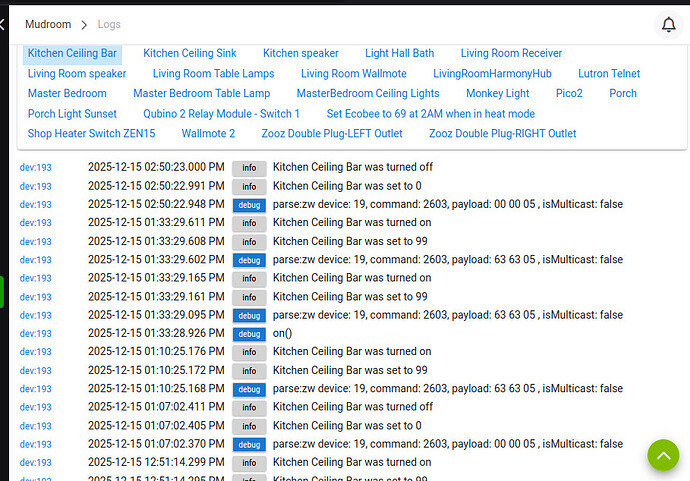Toggle the Kitchen speaker device filter

(300, 53)
